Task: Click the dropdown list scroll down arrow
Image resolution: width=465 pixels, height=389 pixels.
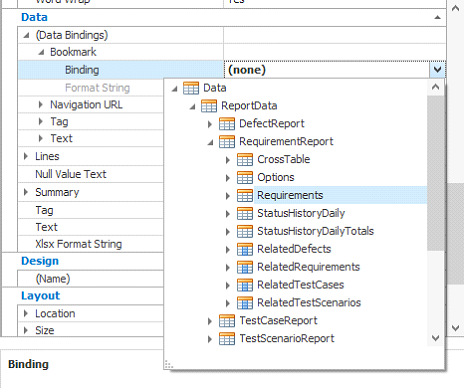Action: point(435,338)
